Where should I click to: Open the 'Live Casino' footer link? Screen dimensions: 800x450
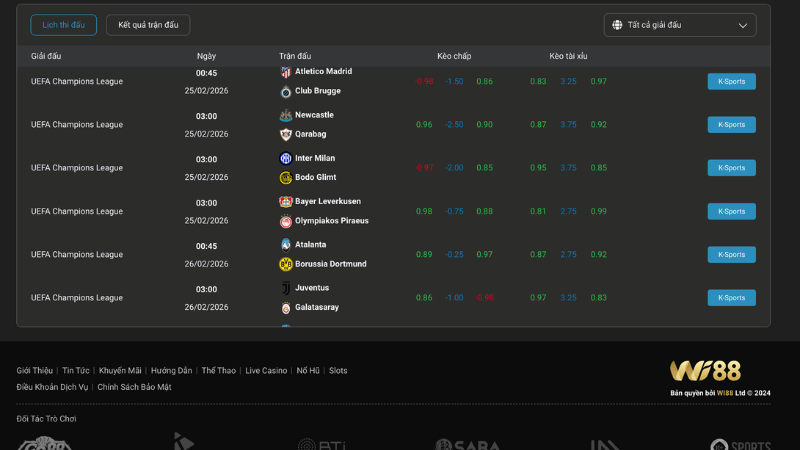[x=266, y=370]
